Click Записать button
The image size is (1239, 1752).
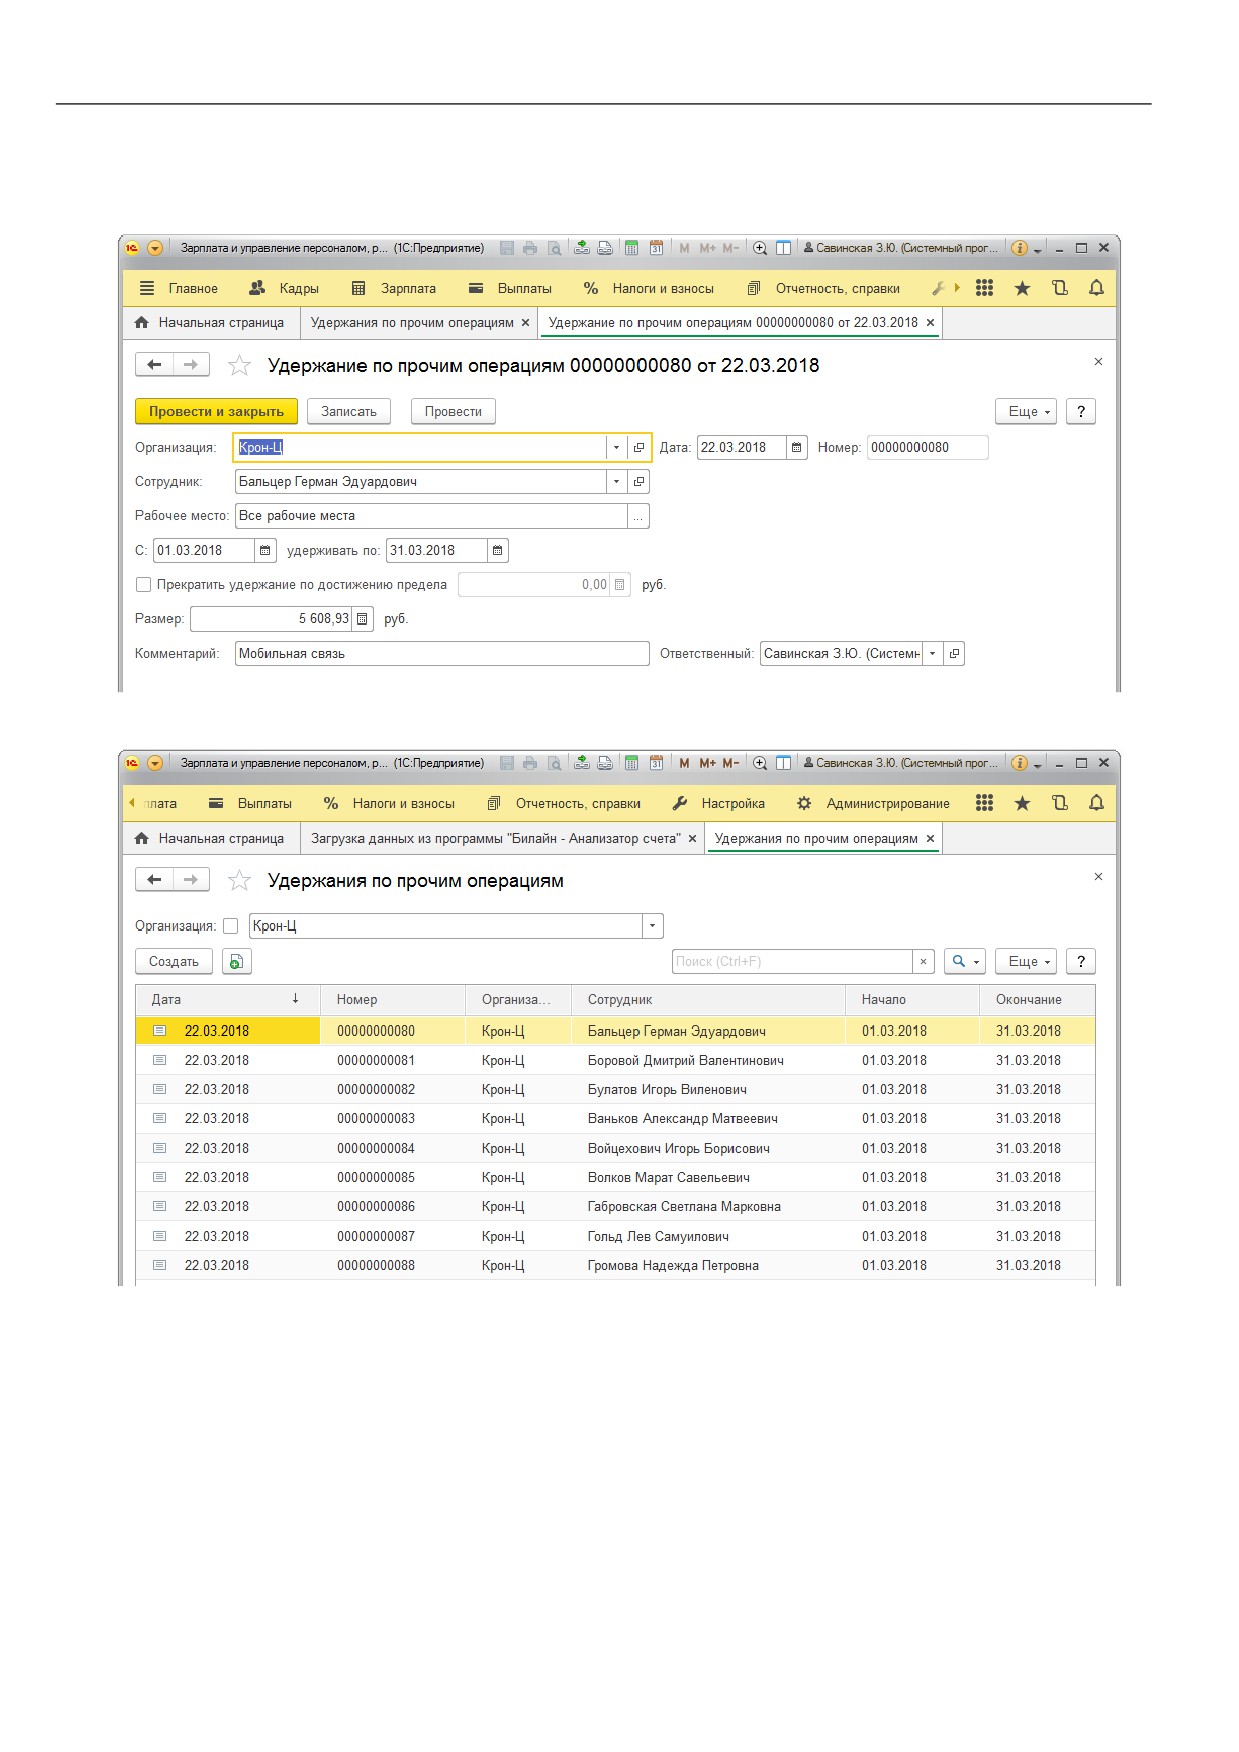coord(349,411)
